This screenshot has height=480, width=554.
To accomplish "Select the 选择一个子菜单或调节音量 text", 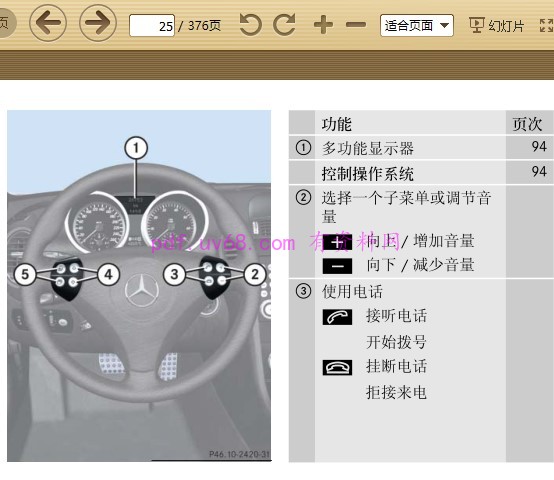I will pyautogui.click(x=406, y=207).
